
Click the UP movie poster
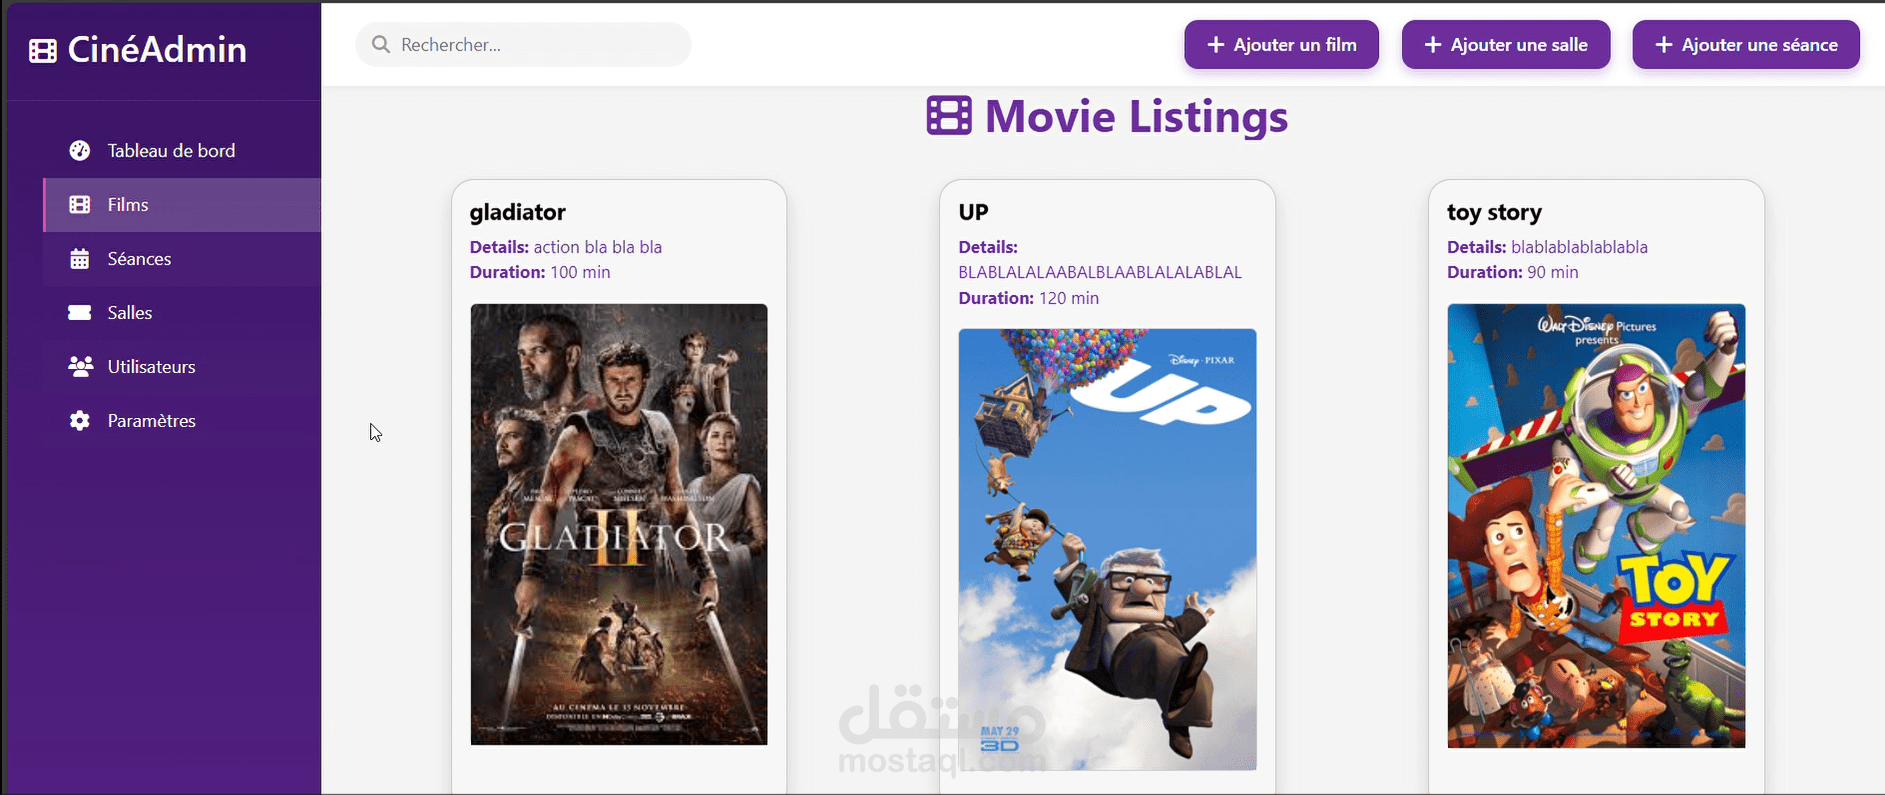click(1107, 549)
